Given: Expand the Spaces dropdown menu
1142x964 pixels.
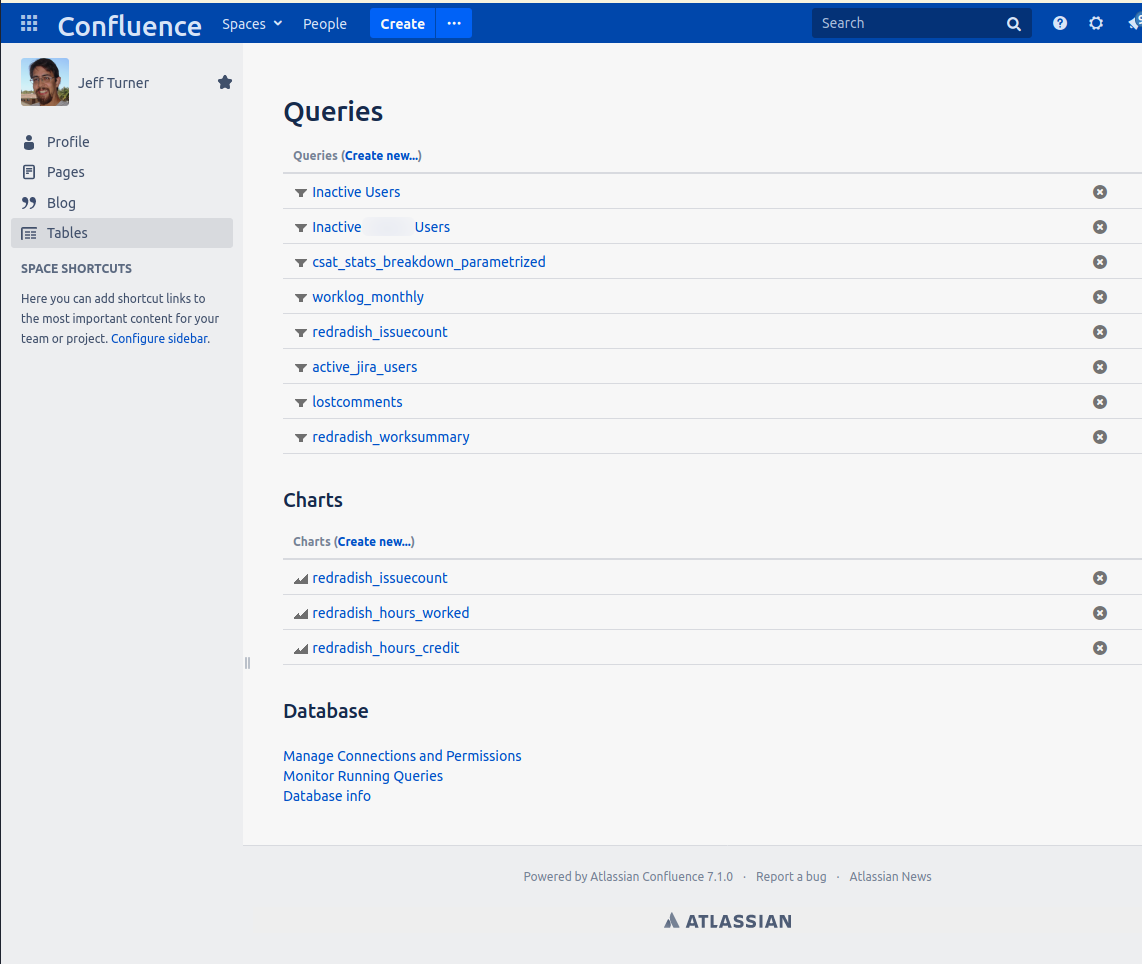Looking at the screenshot, I should [252, 24].
